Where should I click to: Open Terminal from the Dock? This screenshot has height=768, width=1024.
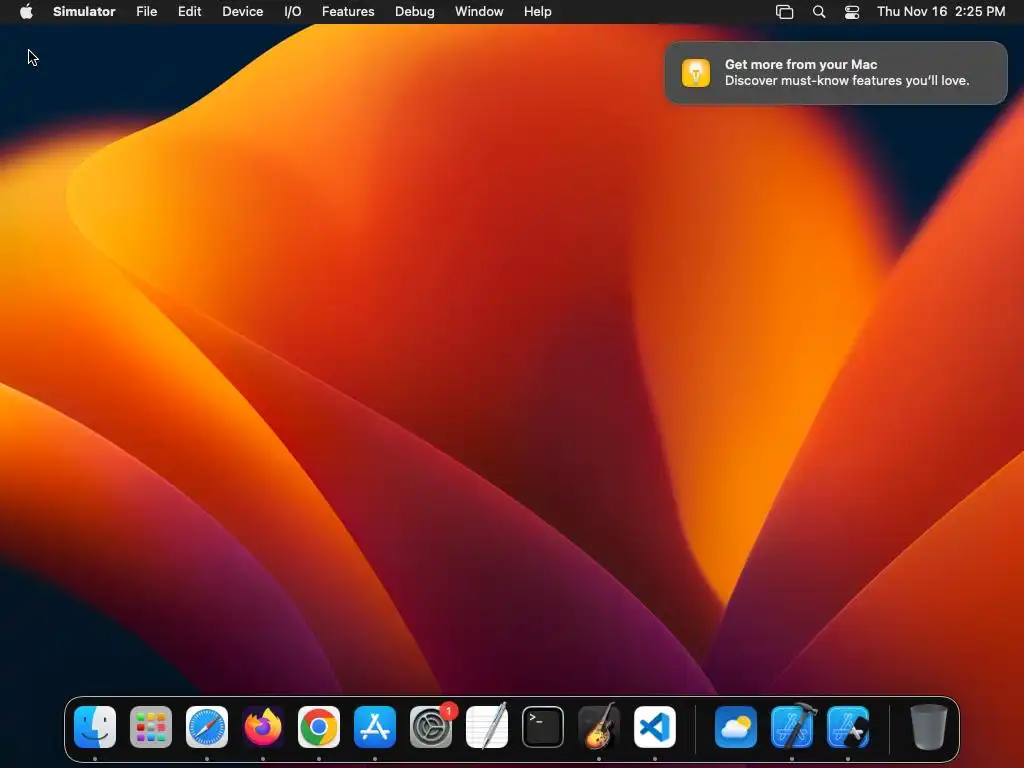[543, 727]
